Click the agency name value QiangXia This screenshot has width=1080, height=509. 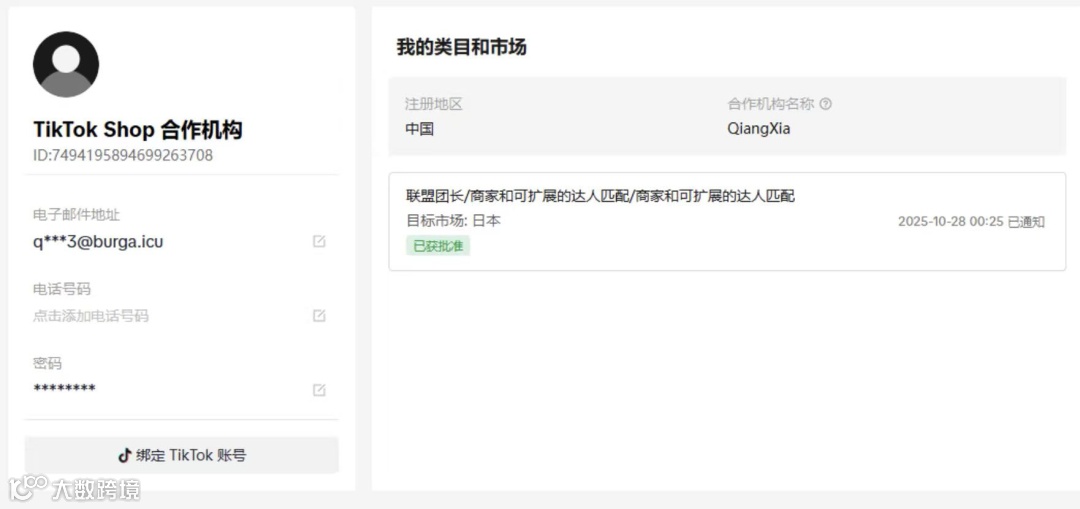click(758, 129)
